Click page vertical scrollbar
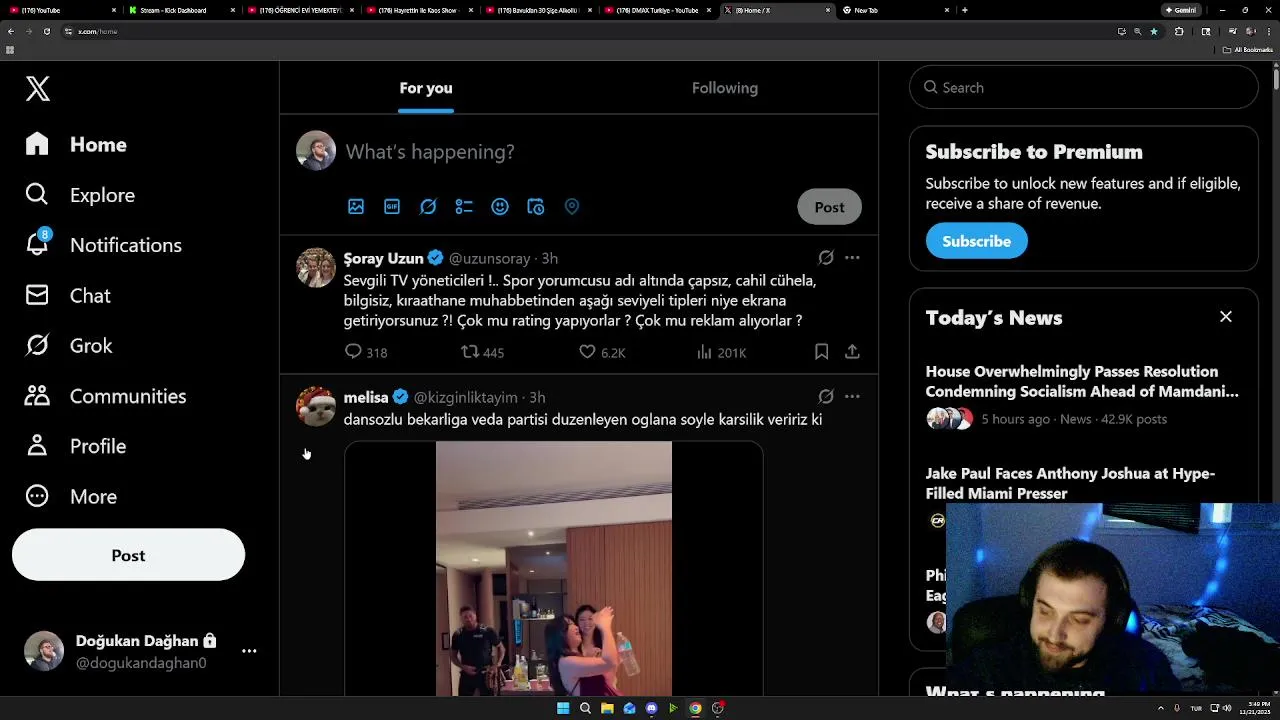 click(x=1275, y=79)
